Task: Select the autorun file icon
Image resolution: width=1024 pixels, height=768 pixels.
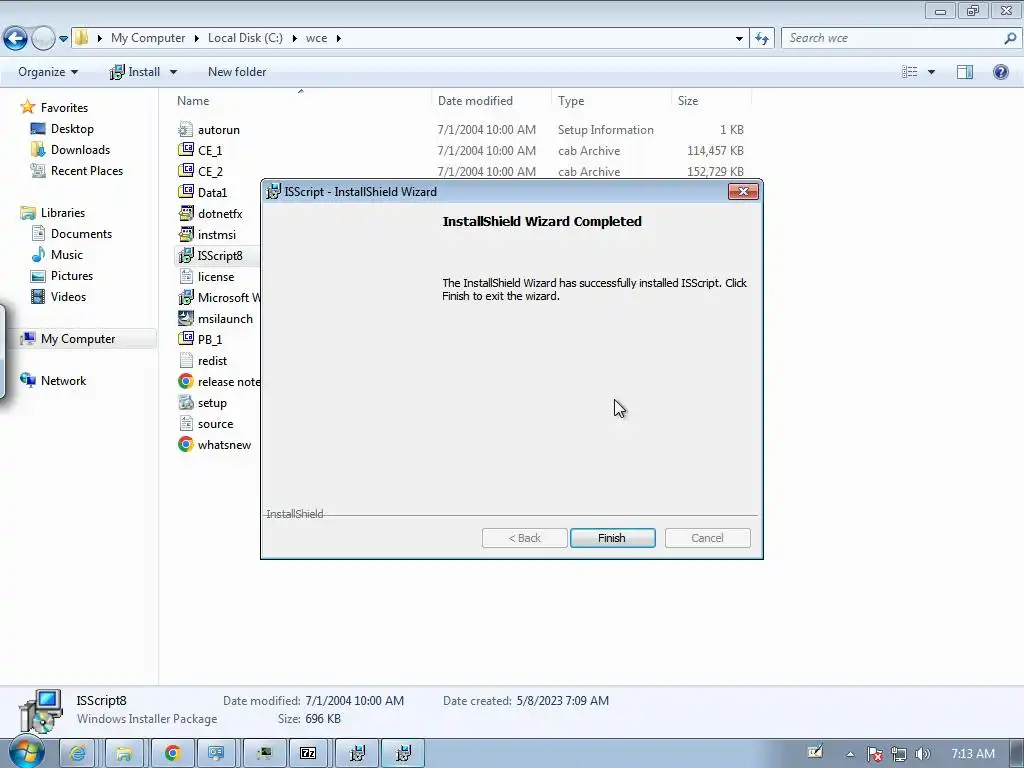Action: pos(186,129)
